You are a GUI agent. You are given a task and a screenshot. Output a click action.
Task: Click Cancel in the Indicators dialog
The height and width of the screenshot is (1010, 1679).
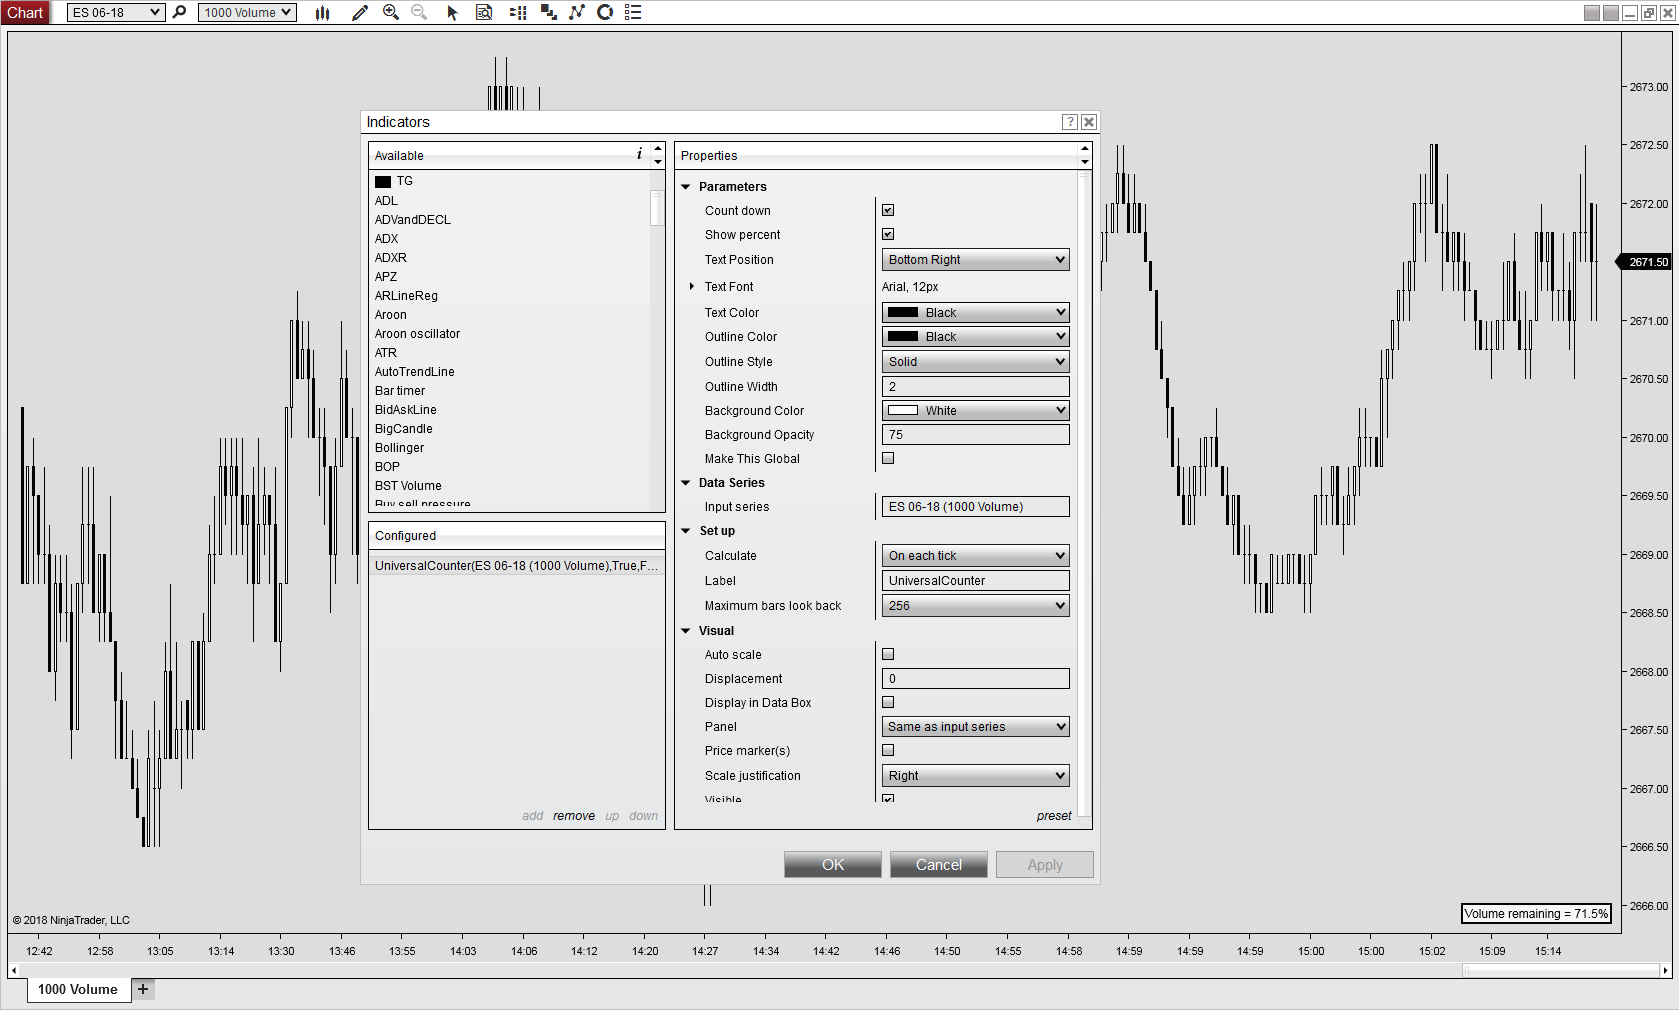[x=939, y=865]
